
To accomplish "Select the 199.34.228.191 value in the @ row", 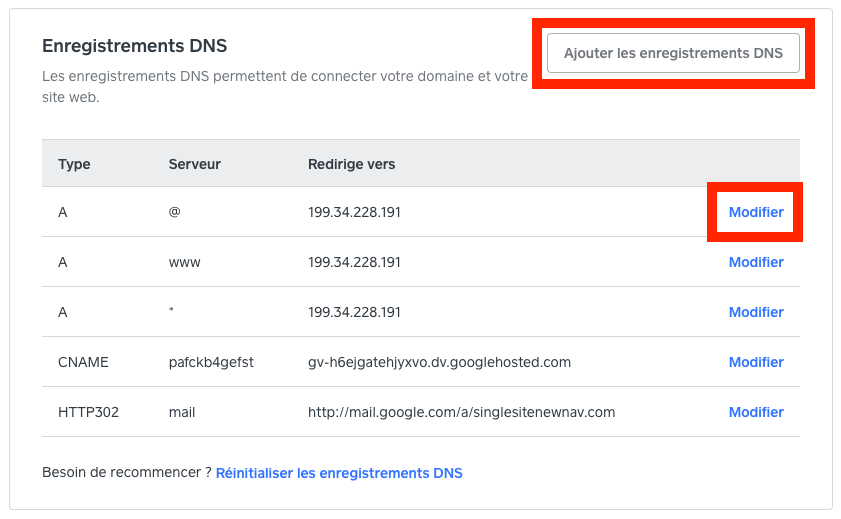I will (354, 212).
